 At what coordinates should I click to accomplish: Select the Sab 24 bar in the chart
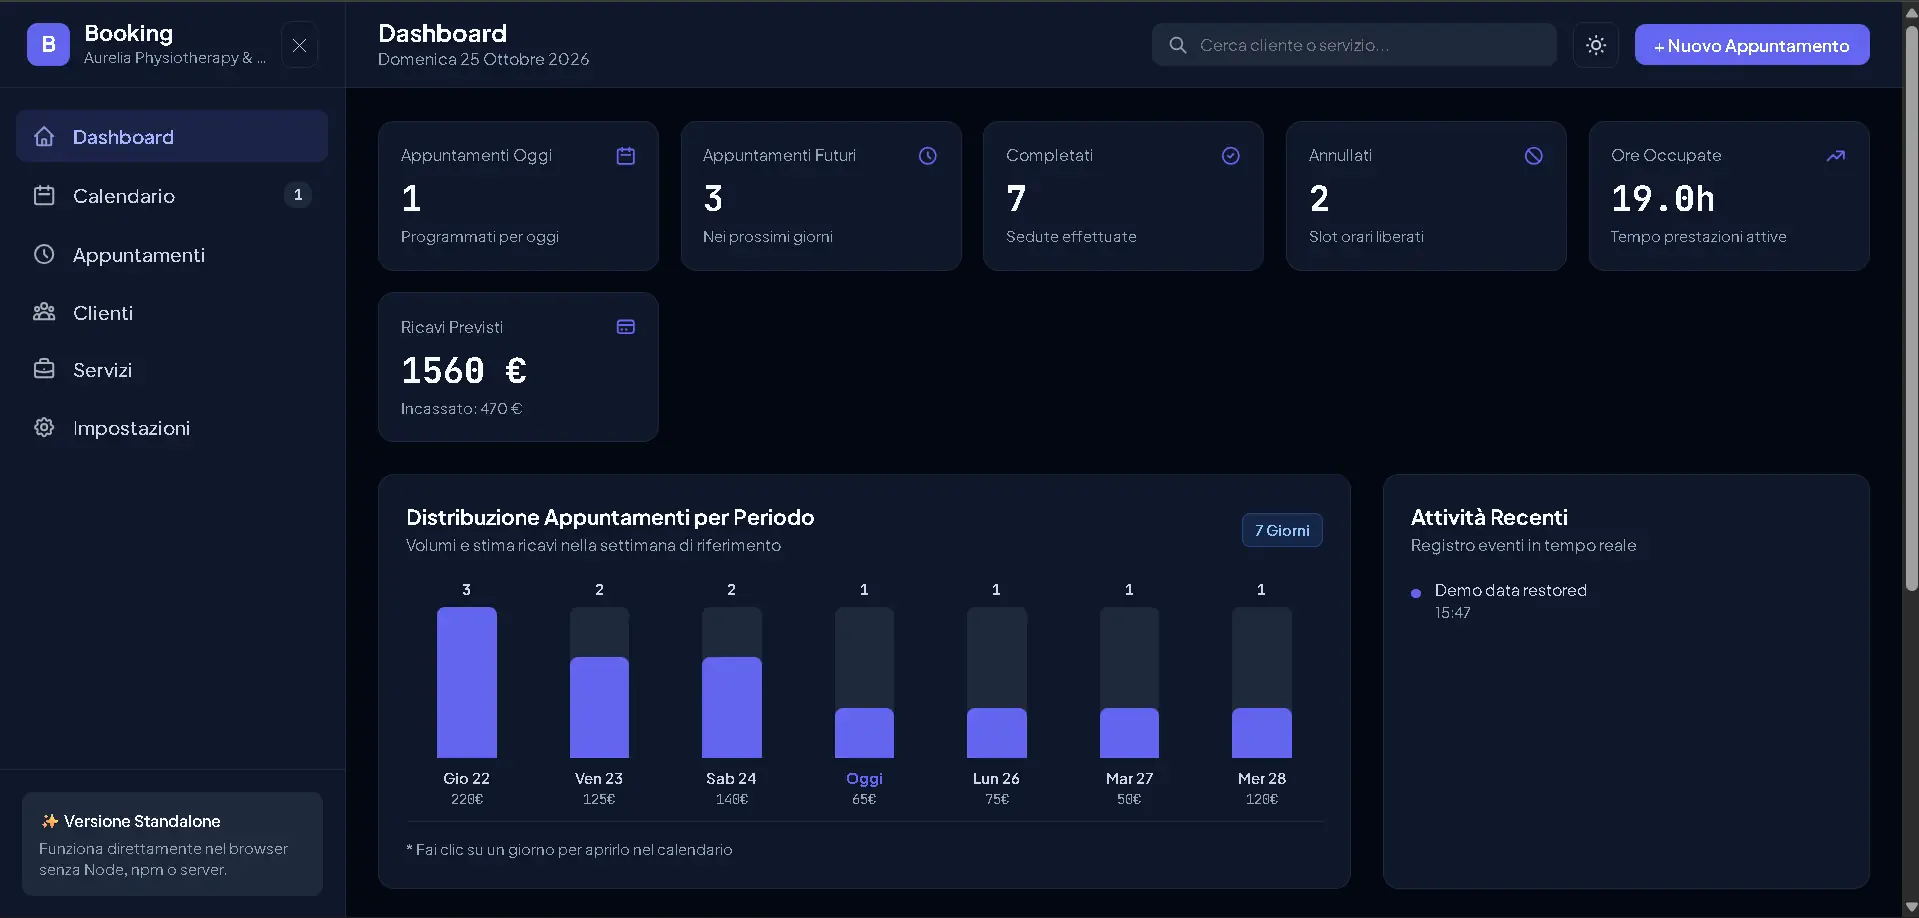[732, 682]
